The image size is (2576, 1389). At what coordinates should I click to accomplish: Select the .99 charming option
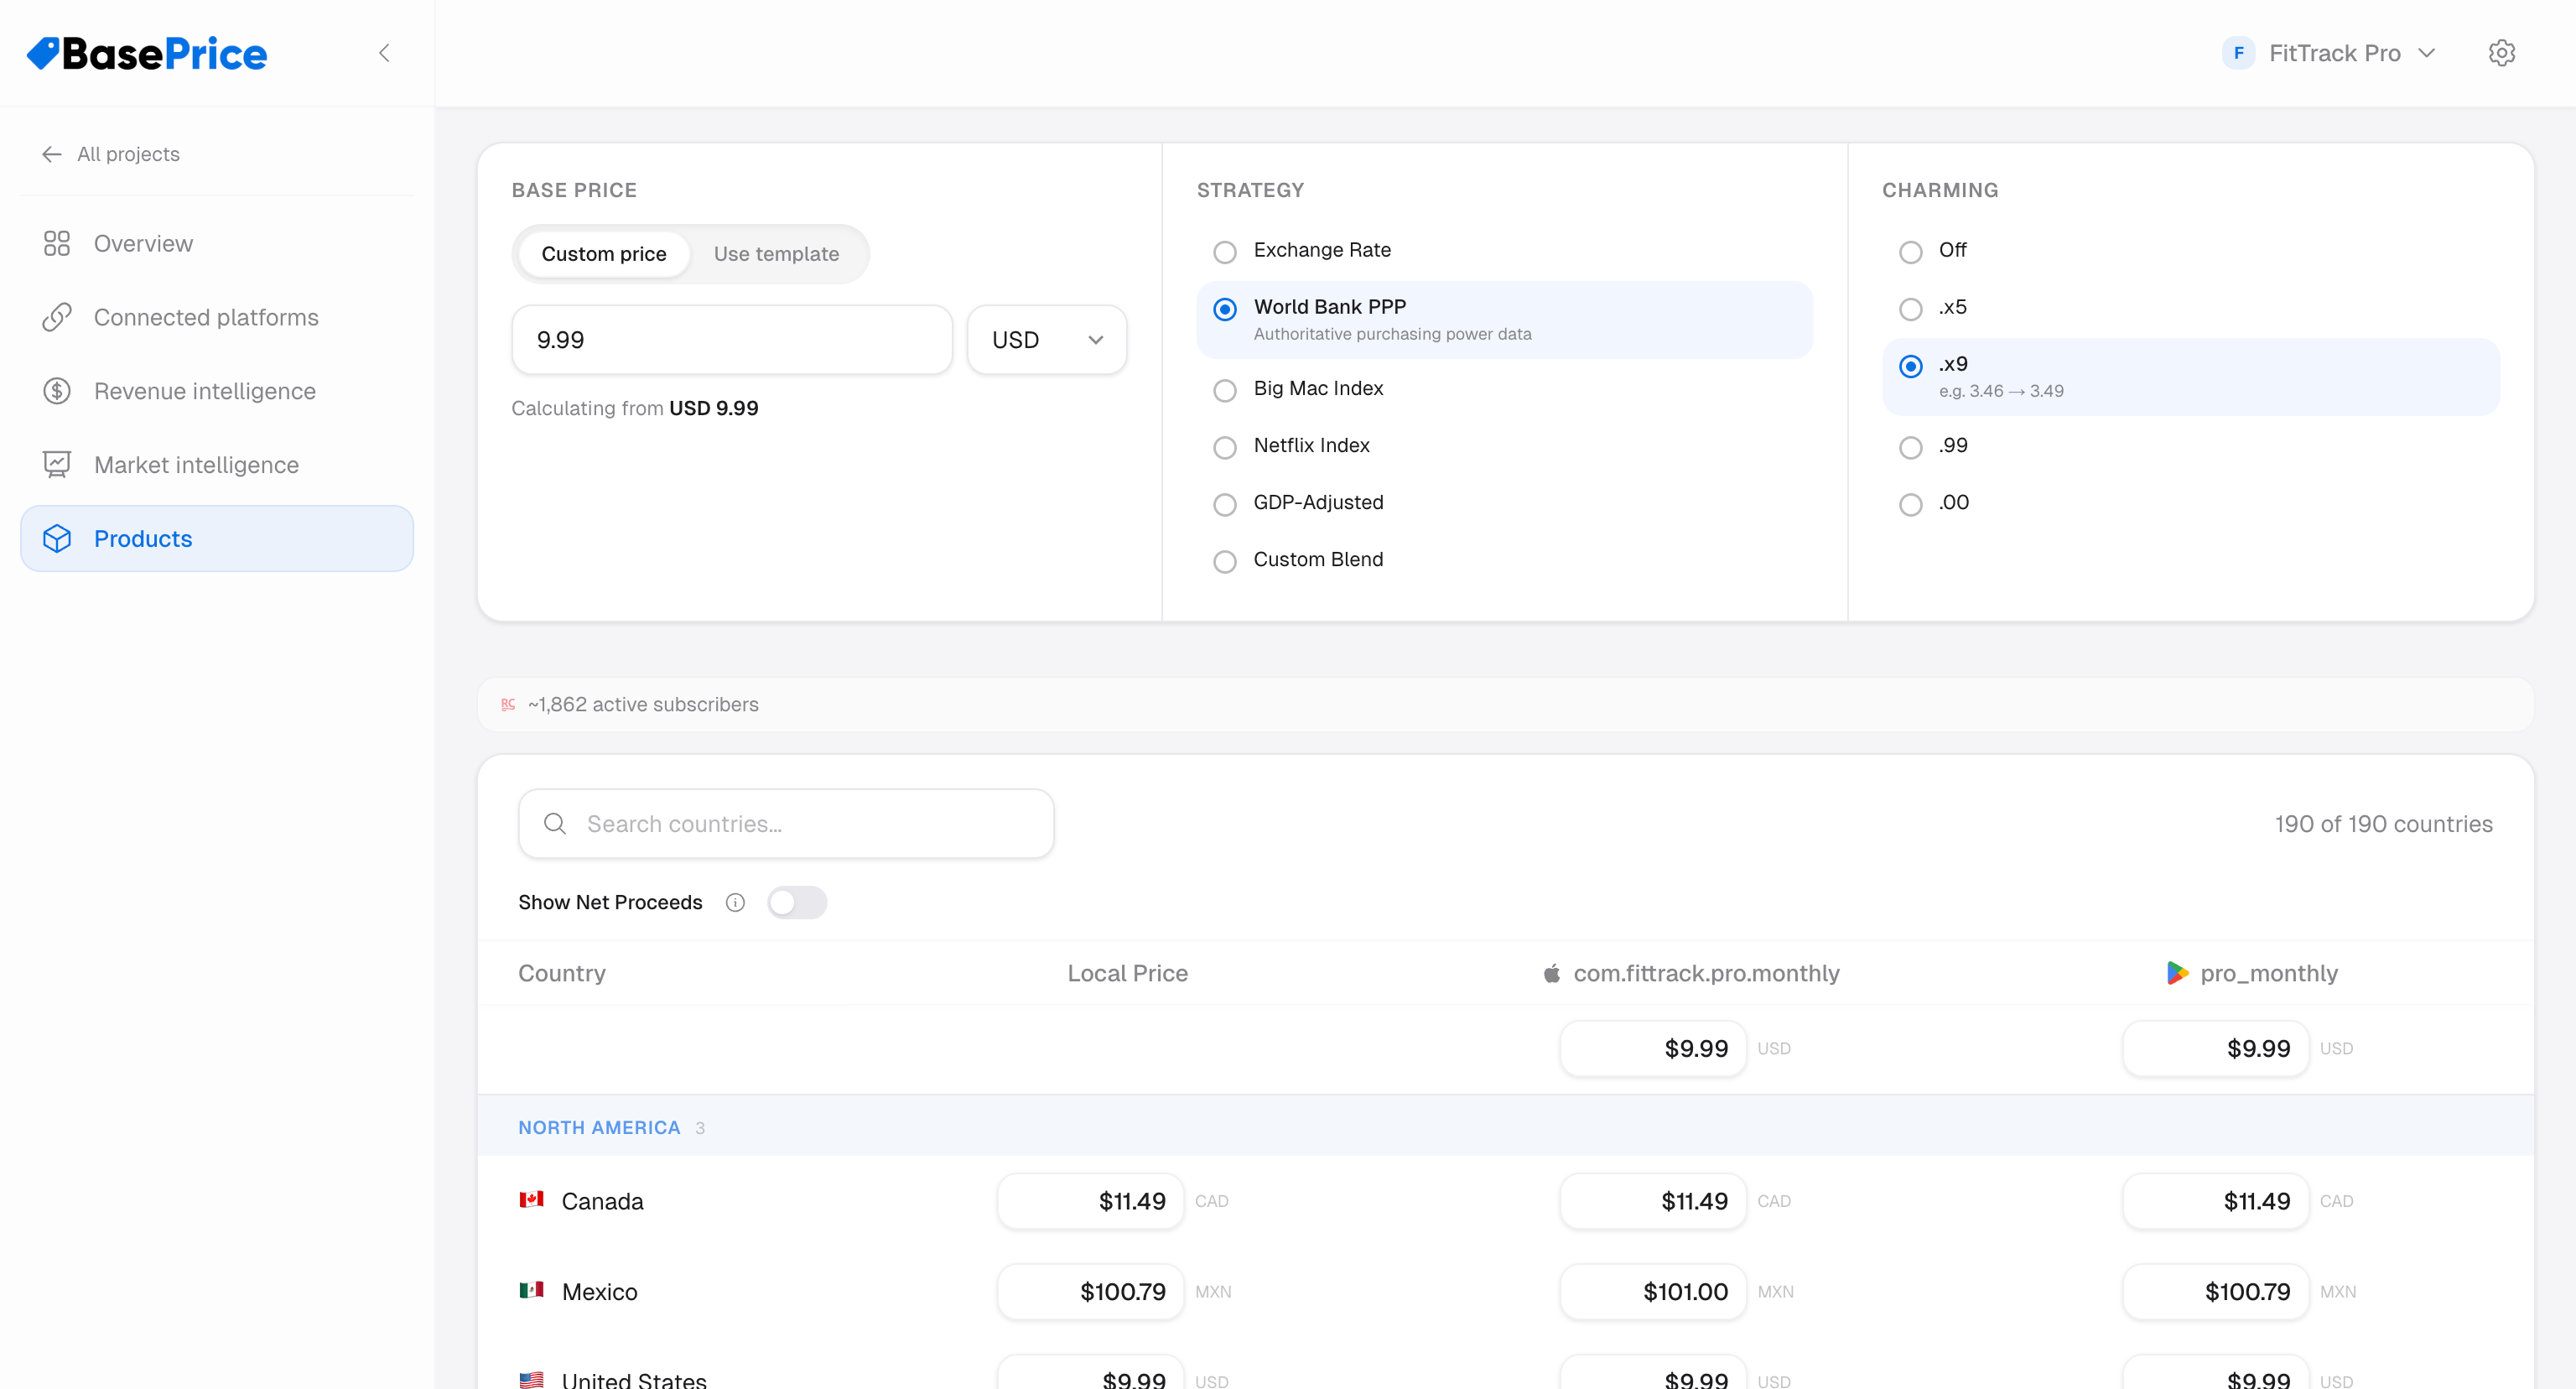(2190, 445)
